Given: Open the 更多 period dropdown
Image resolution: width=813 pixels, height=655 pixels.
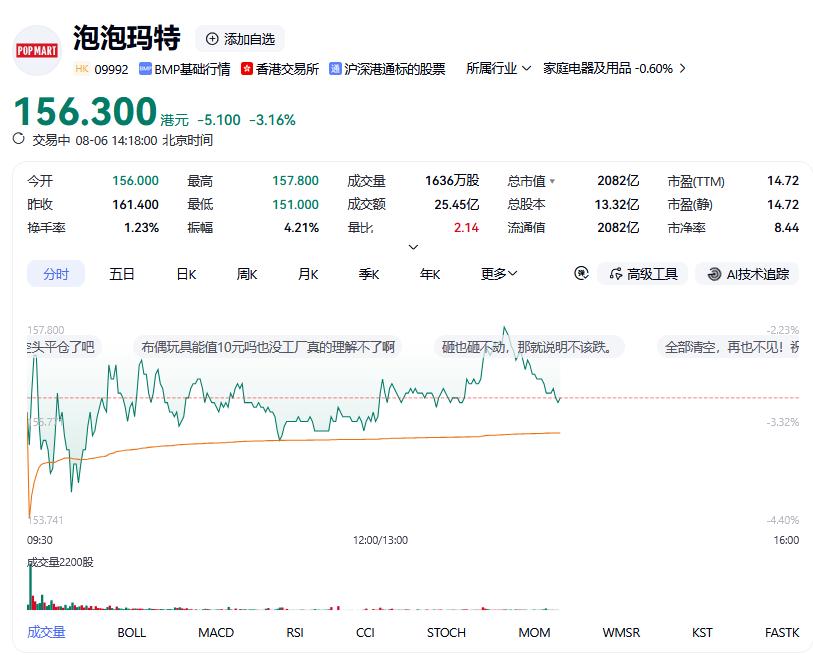Looking at the screenshot, I should (x=499, y=274).
